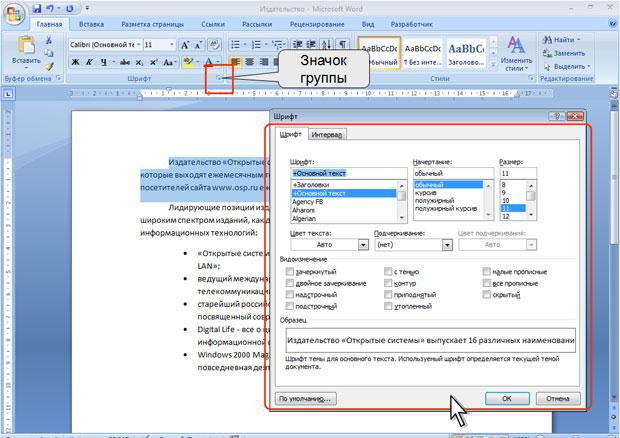This screenshot has width=620, height=438.
Task: Toggle bold (Ж) formatting
Action: (75, 62)
